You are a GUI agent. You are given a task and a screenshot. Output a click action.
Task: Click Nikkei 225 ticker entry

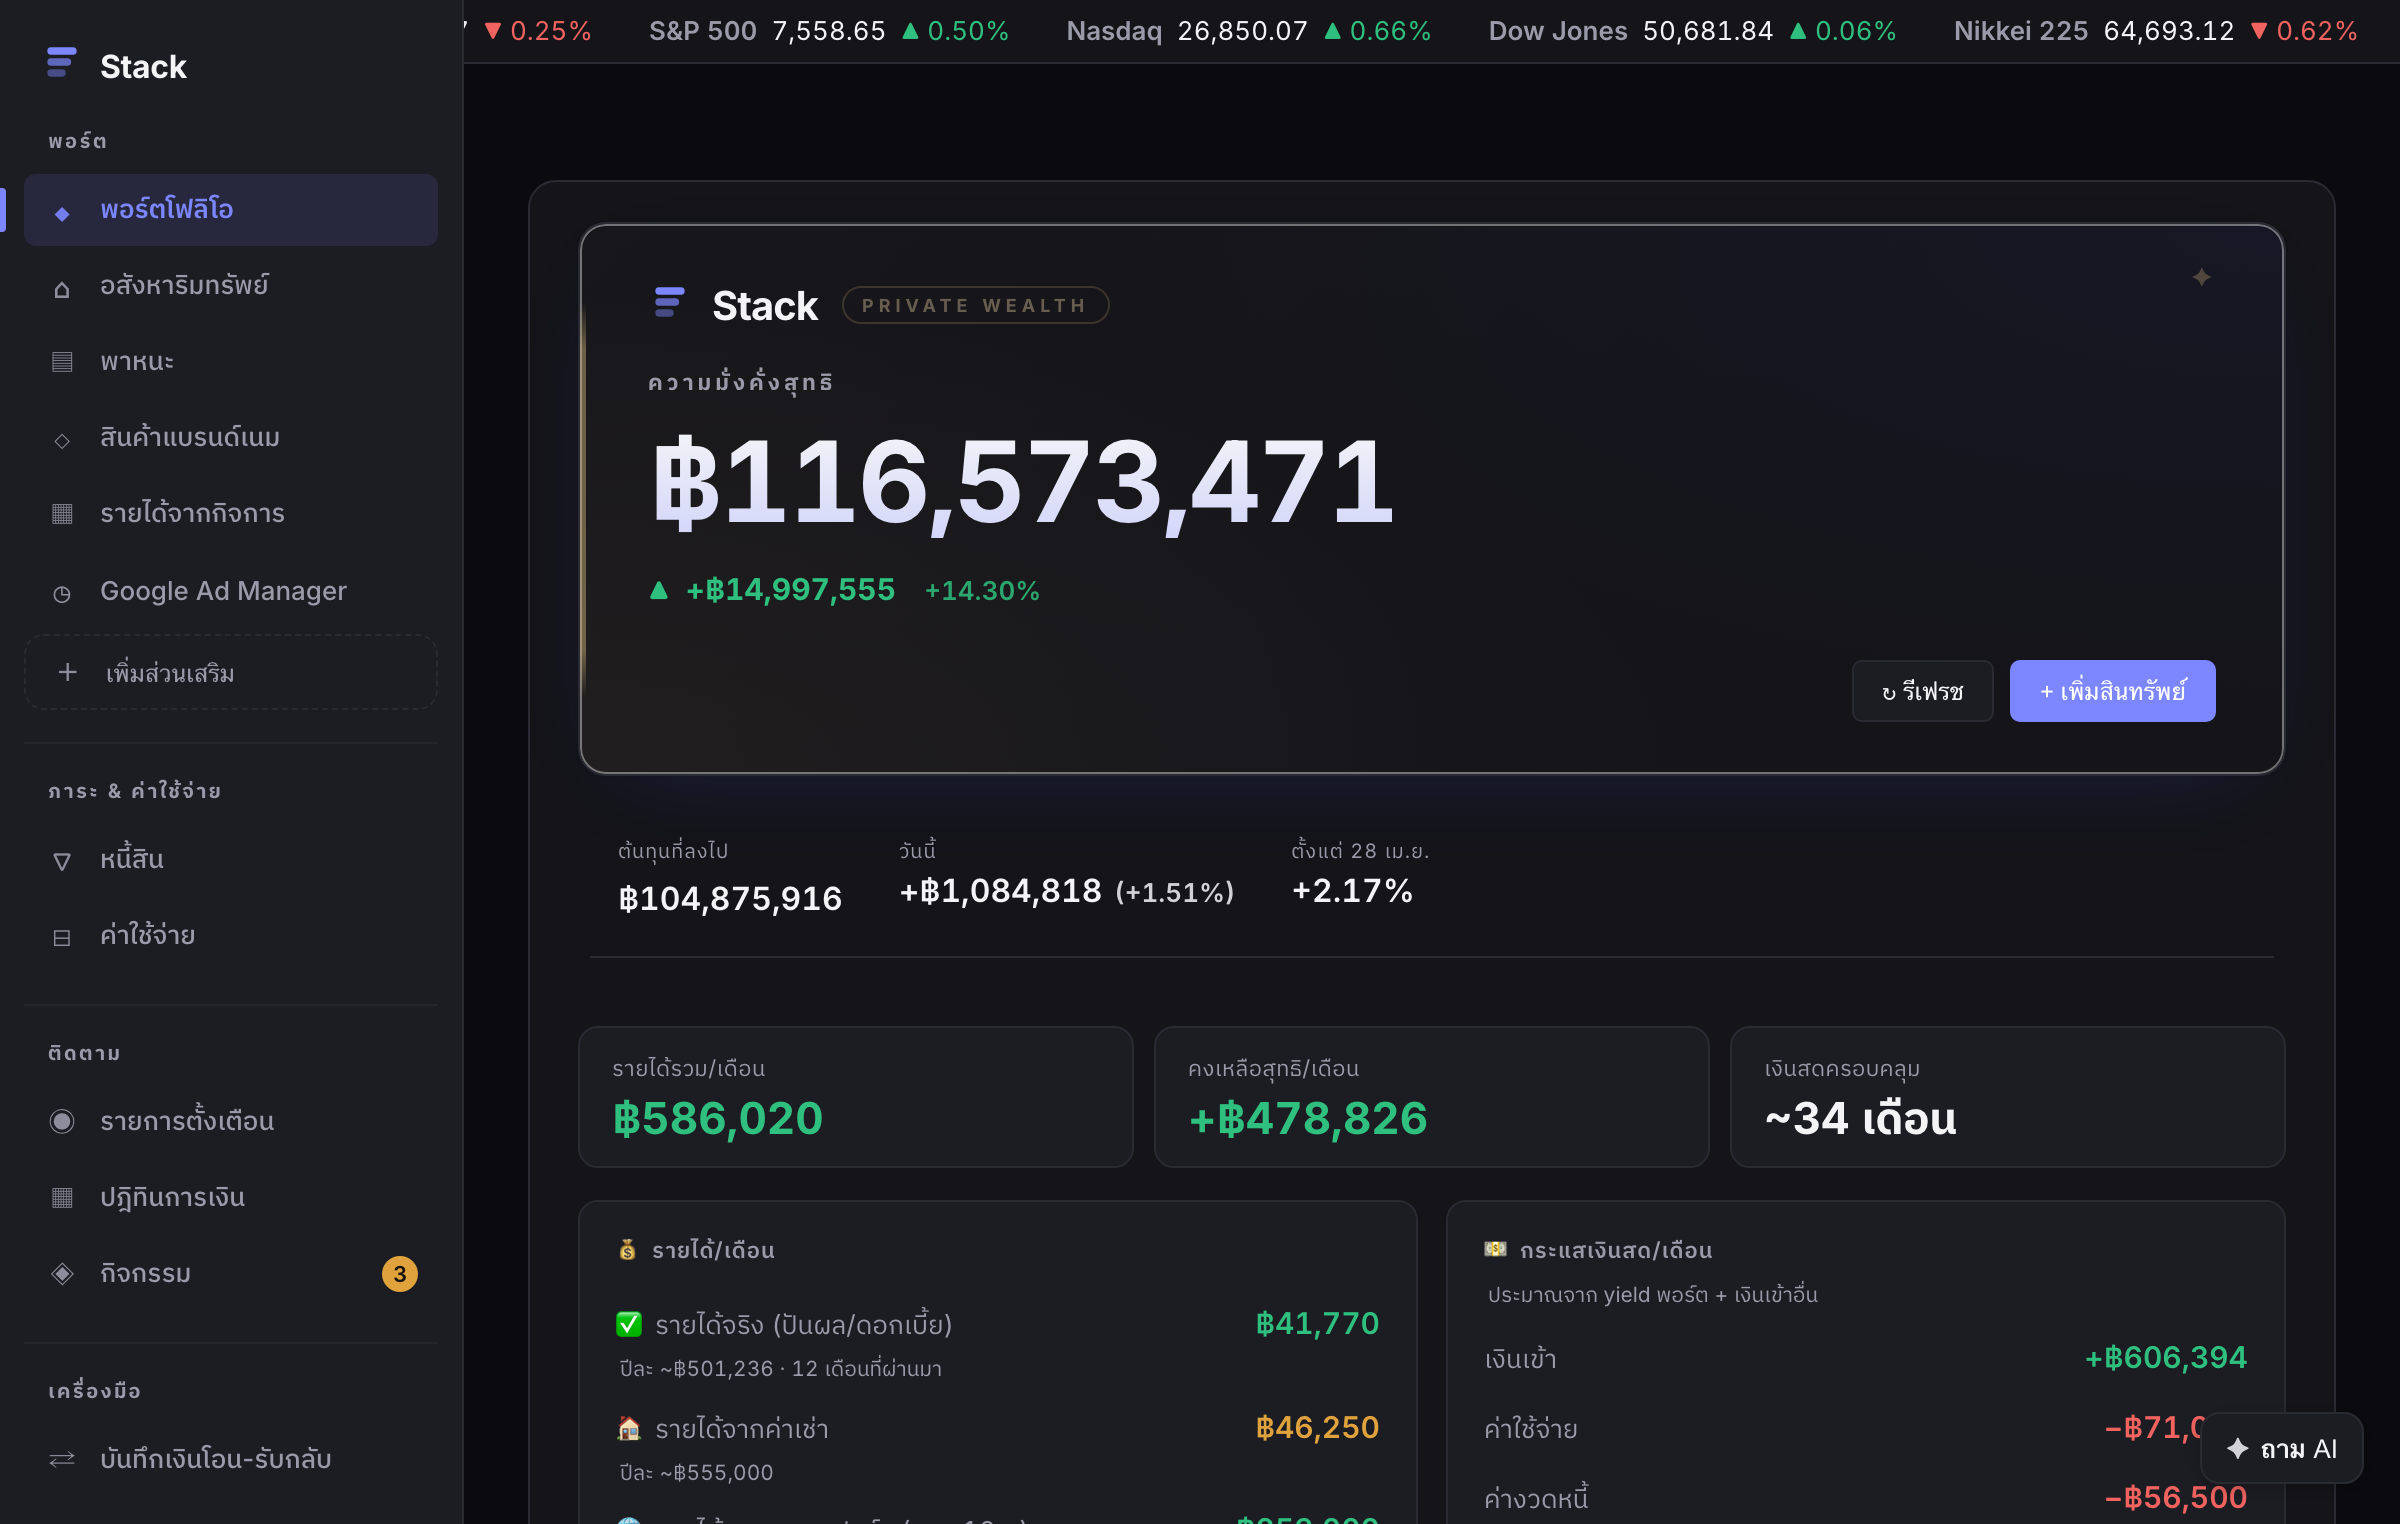pyautogui.click(x=2155, y=31)
